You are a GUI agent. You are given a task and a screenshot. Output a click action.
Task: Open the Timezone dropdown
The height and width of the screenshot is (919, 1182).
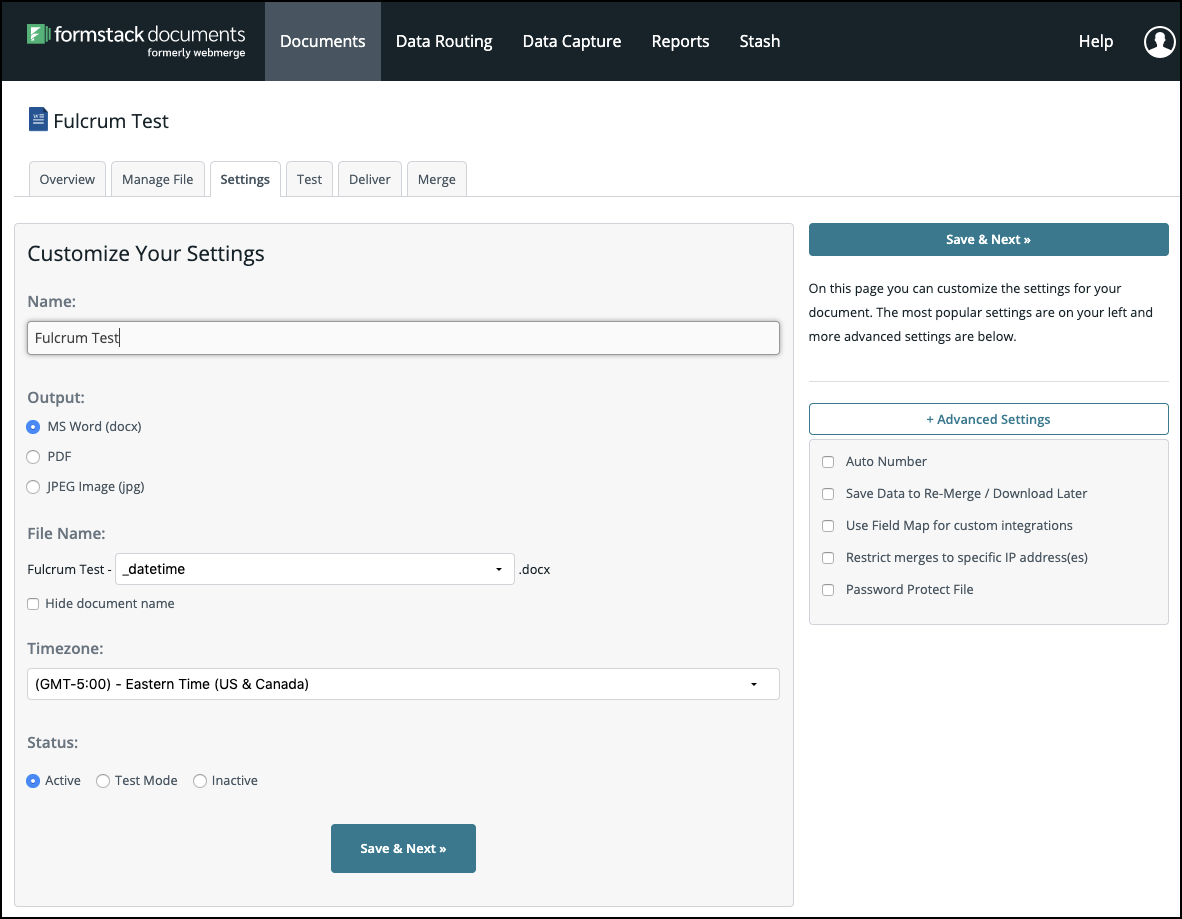[403, 684]
